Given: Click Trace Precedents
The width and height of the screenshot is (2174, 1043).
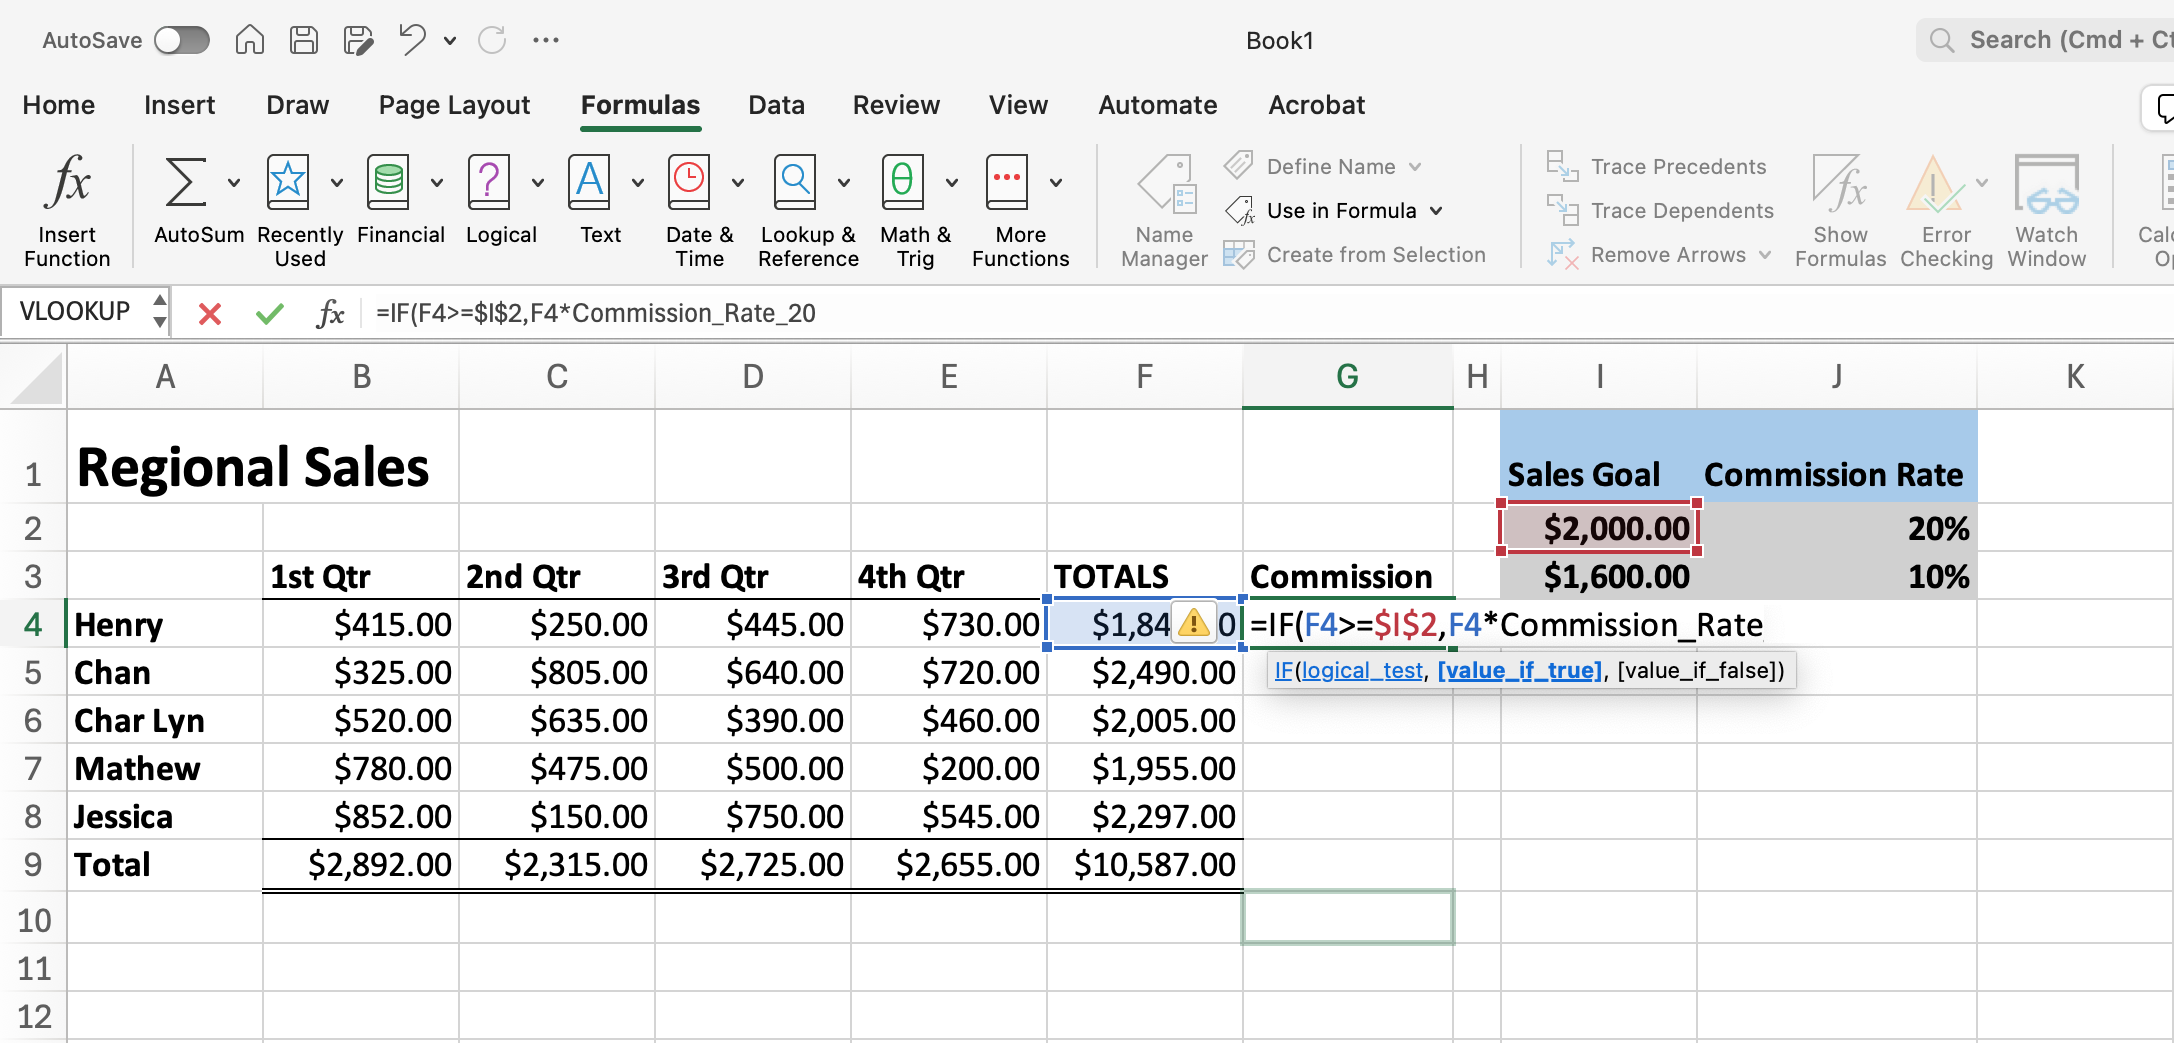Looking at the screenshot, I should click(1657, 167).
